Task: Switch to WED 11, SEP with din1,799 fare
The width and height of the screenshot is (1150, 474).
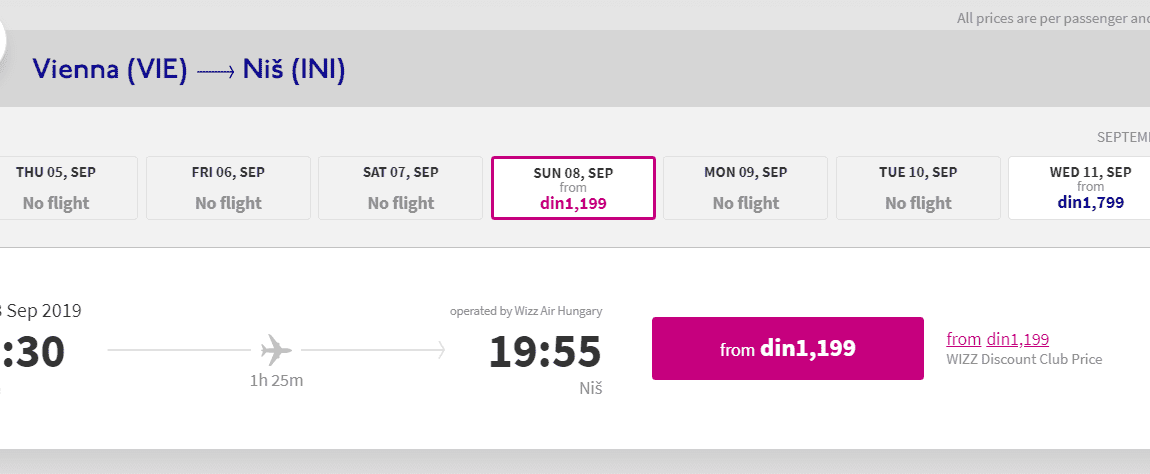Action: [1080, 188]
